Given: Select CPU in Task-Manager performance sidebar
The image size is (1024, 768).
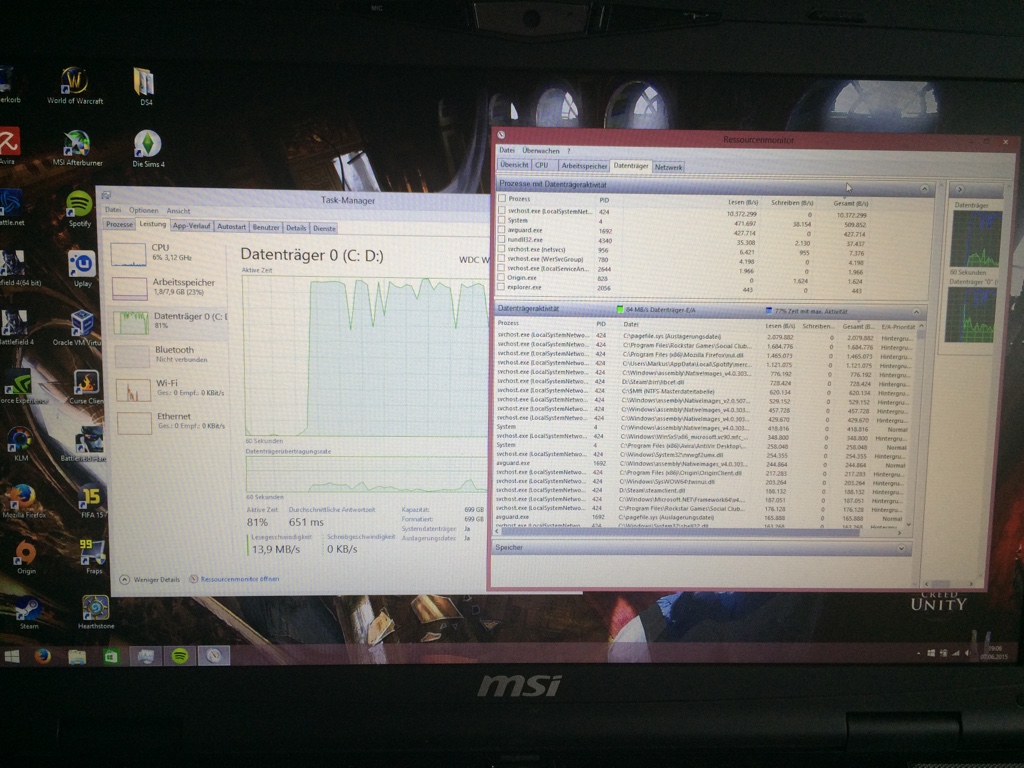Looking at the screenshot, I should coord(167,253).
